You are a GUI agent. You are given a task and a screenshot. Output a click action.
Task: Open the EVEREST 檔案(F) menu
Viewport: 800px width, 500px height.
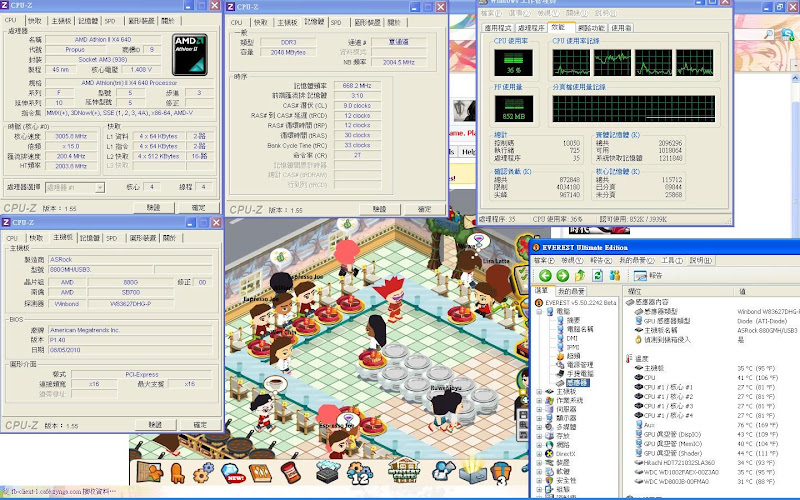[x=545, y=261]
